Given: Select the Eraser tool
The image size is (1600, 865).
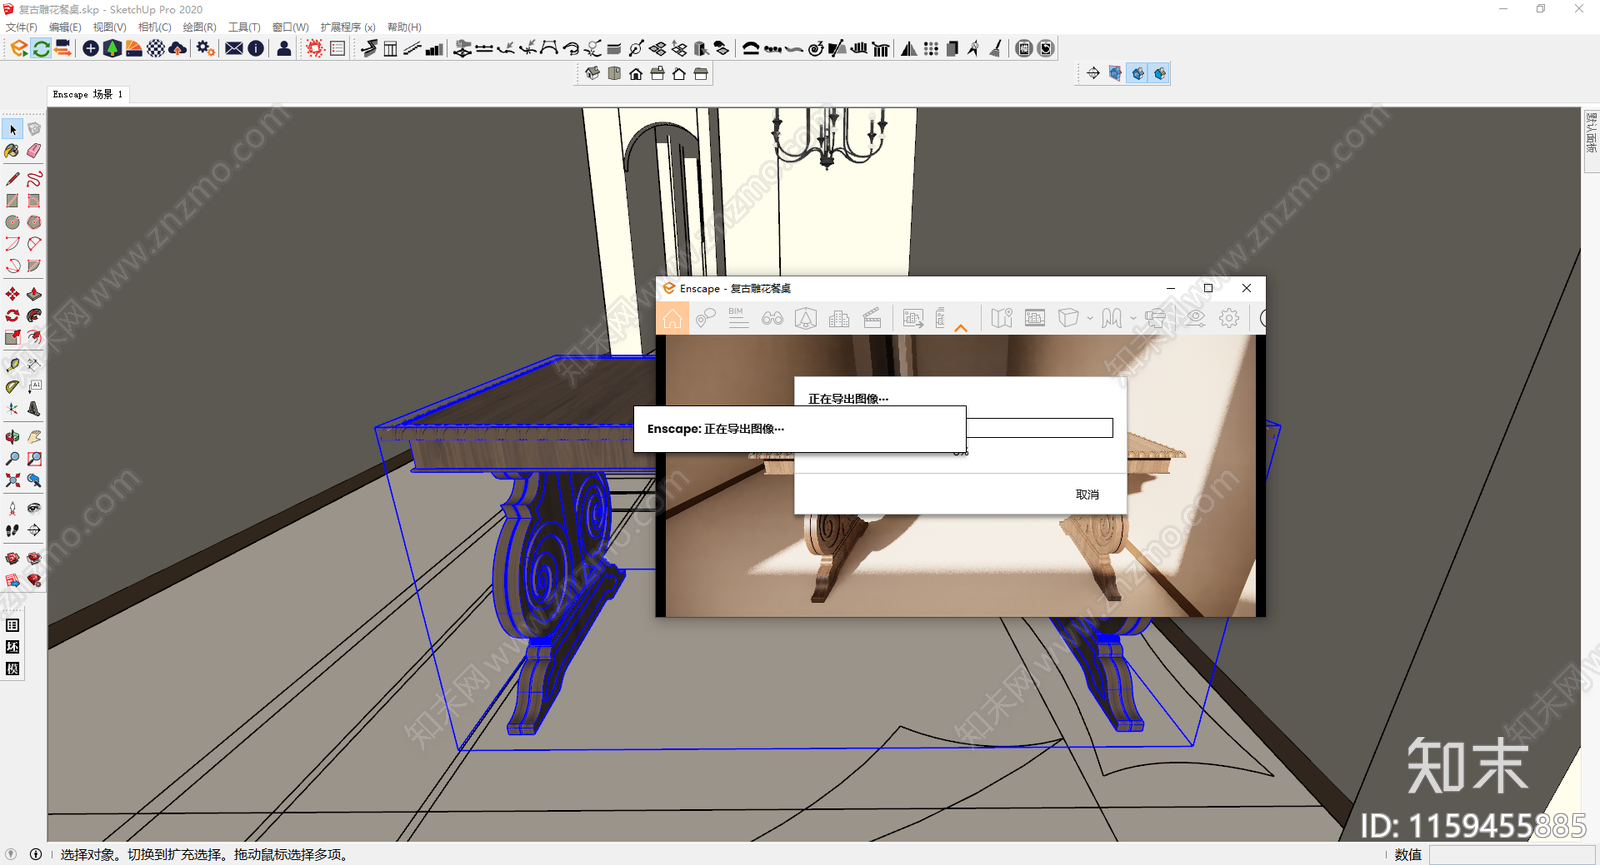Looking at the screenshot, I should point(34,151).
